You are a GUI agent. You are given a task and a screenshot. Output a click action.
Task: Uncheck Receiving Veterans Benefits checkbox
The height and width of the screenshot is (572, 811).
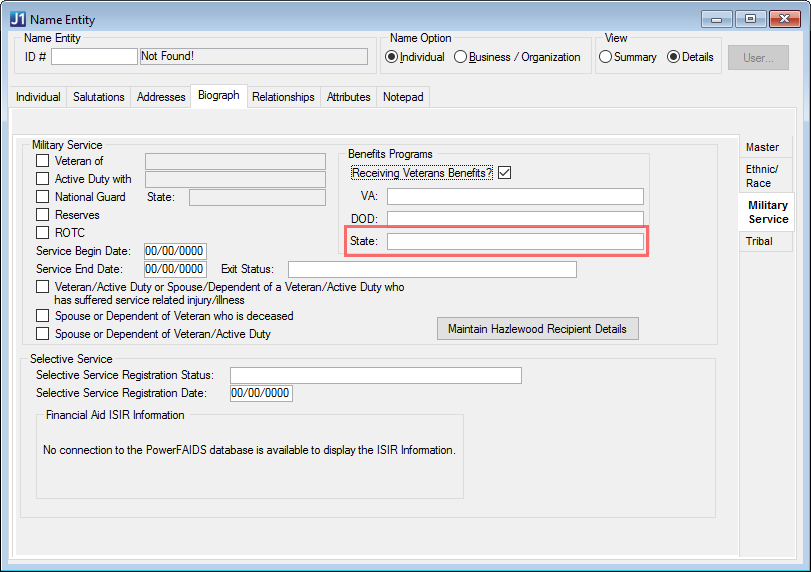point(504,173)
